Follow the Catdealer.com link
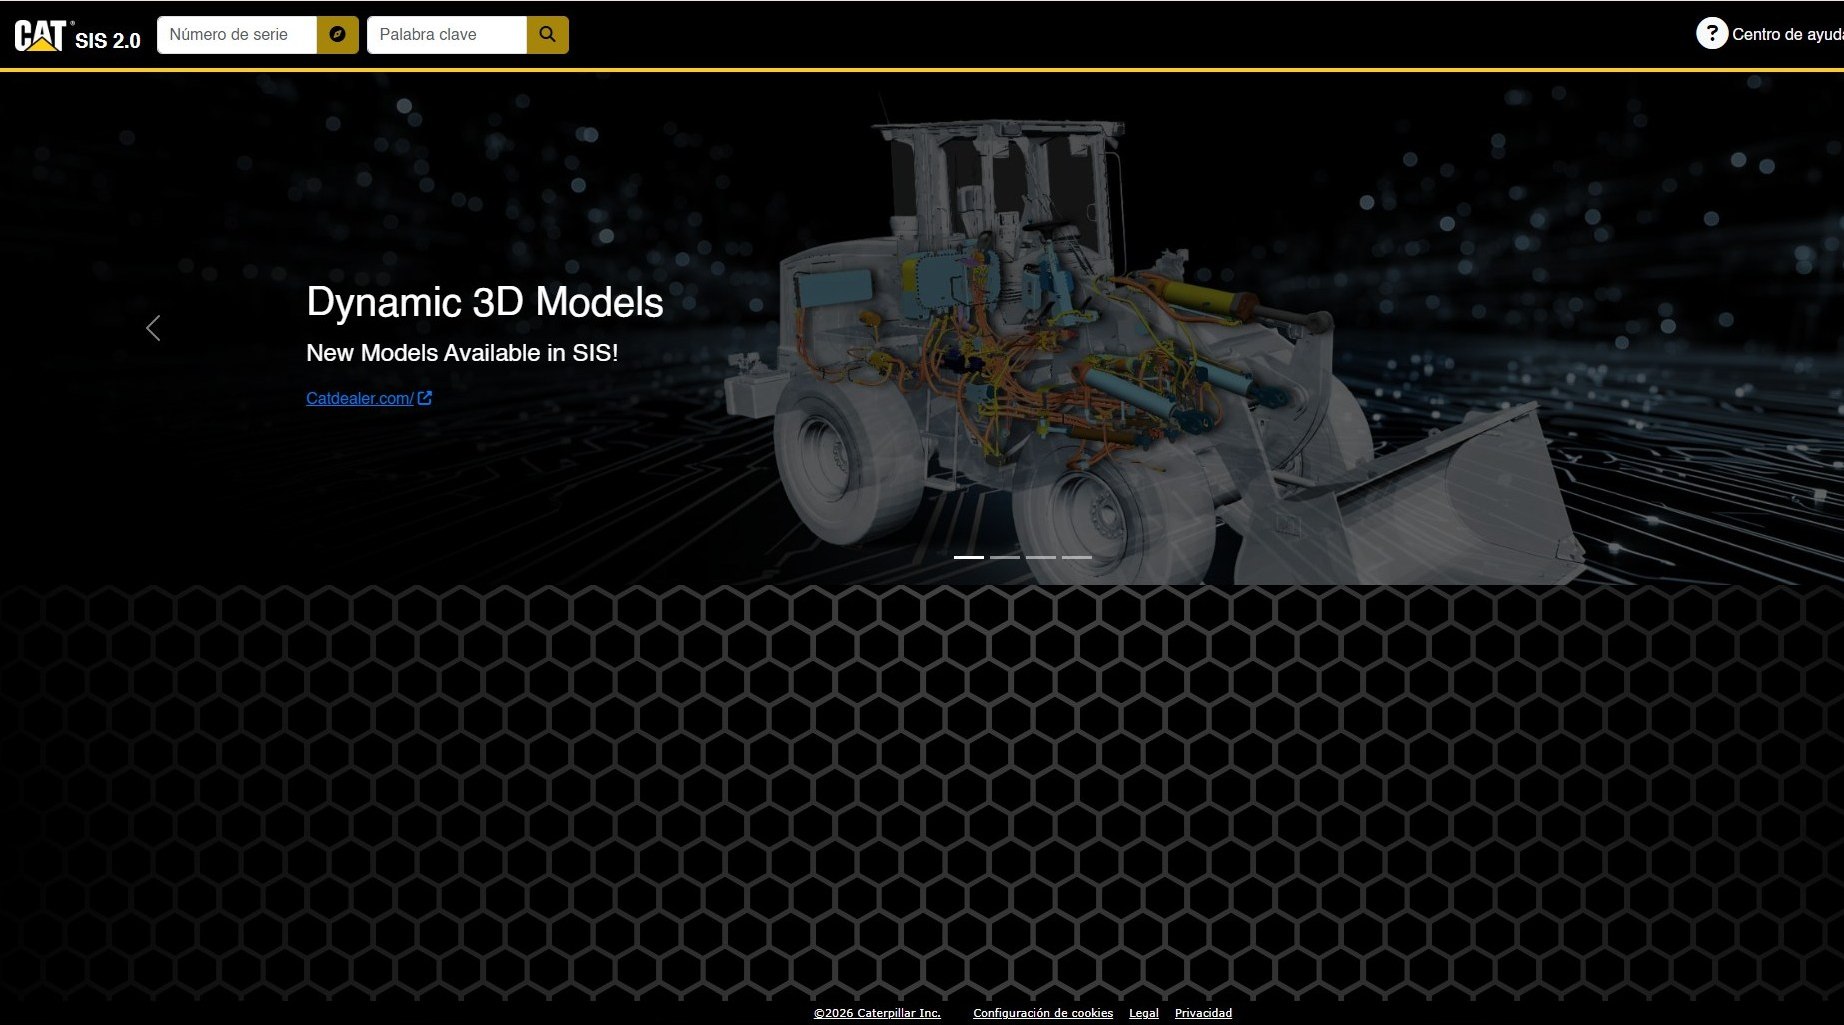The height and width of the screenshot is (1025, 1844). pos(359,398)
